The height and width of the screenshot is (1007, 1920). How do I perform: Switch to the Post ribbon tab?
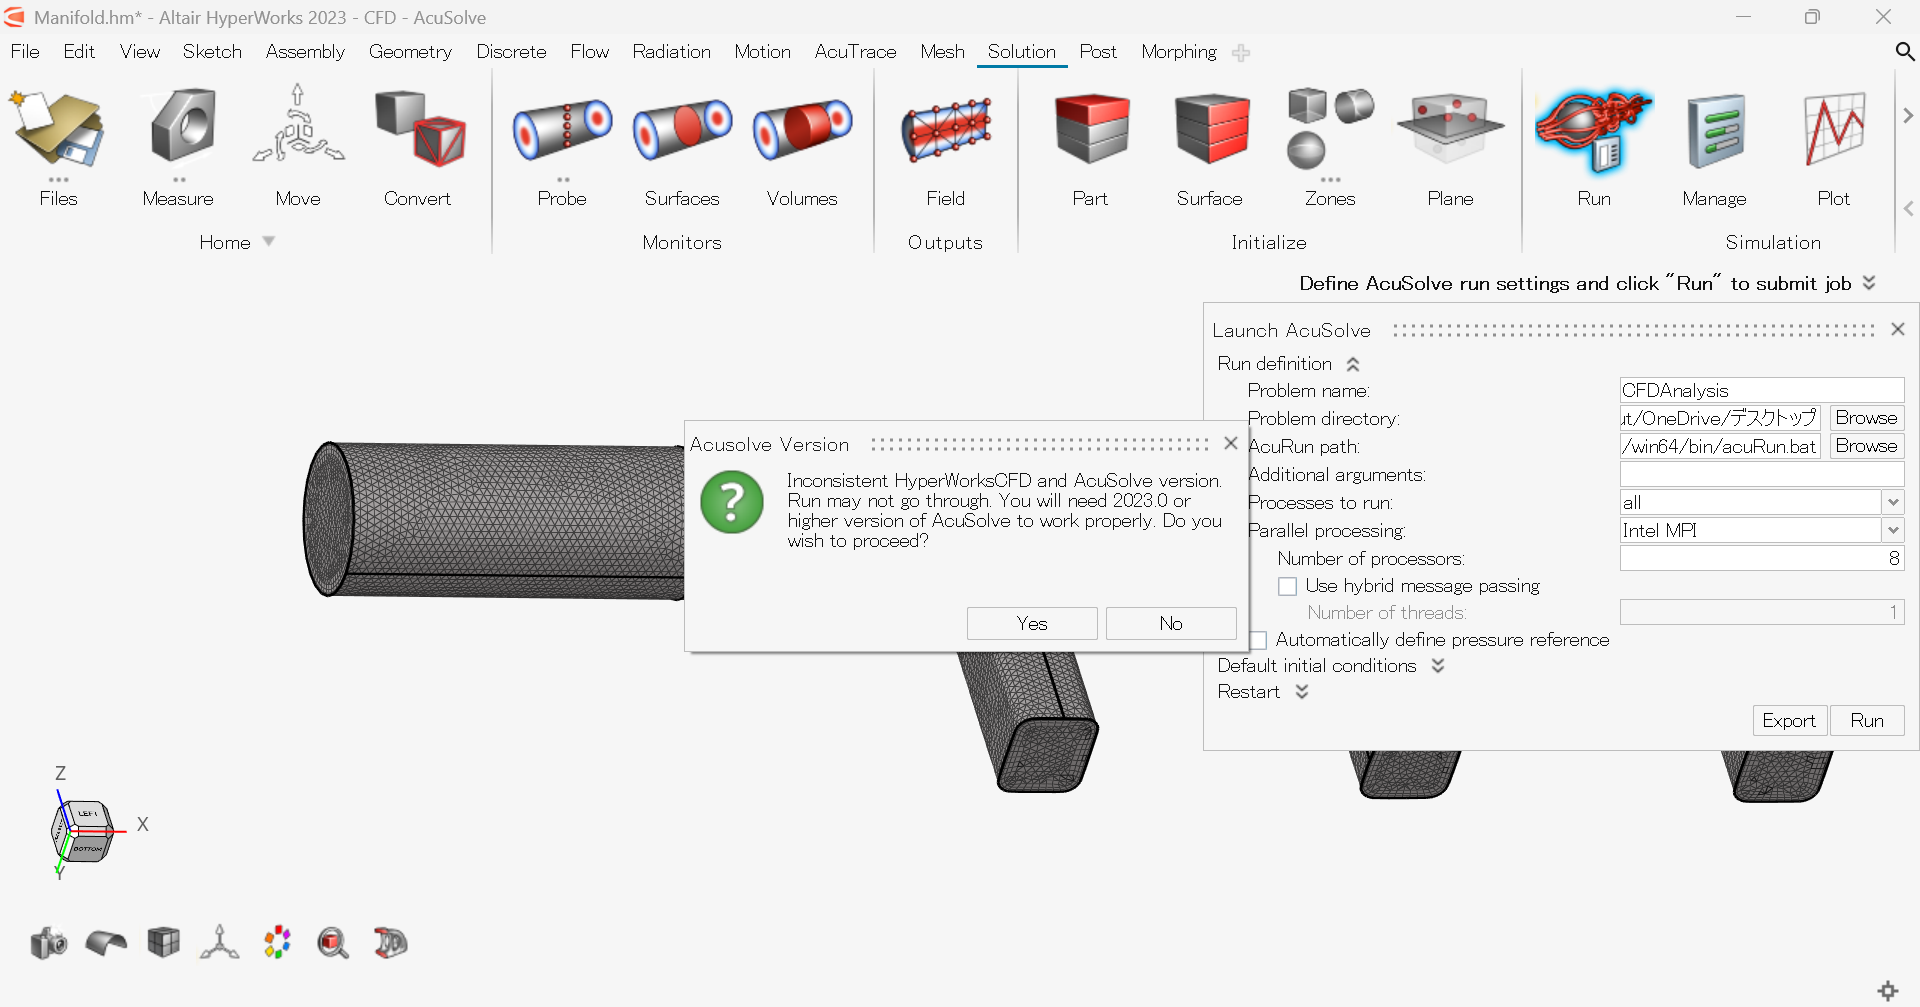(1098, 52)
